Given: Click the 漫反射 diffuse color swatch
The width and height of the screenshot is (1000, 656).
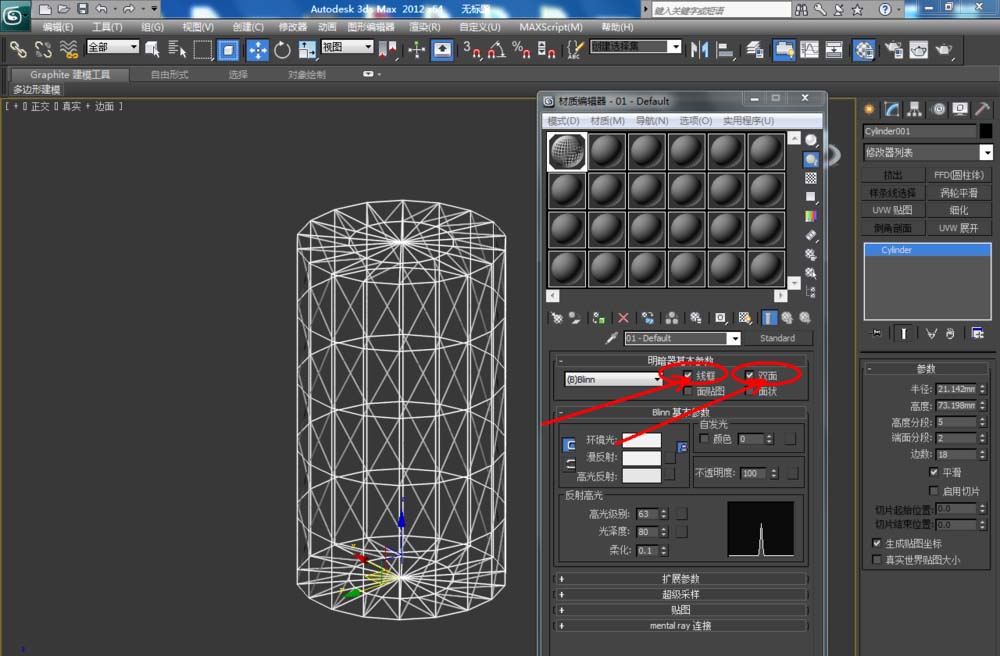Looking at the screenshot, I should (641, 458).
